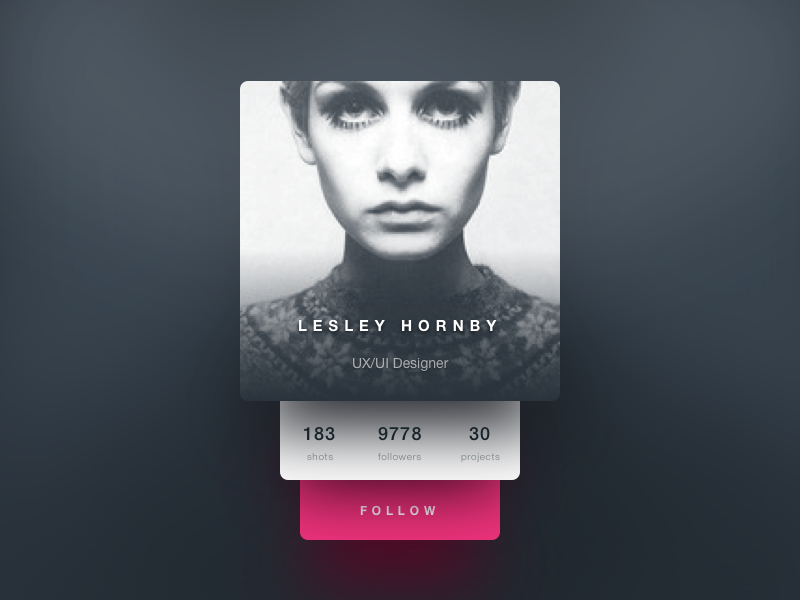Select the UX/UI text in subtitle
Image resolution: width=800 pixels, height=600 pixels.
pyautogui.click(x=371, y=363)
